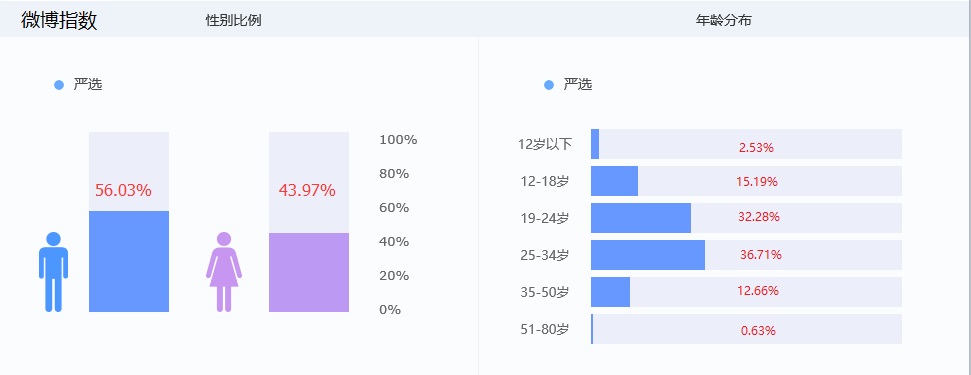Toggle the 严选 legend dot in age chart

(549, 85)
